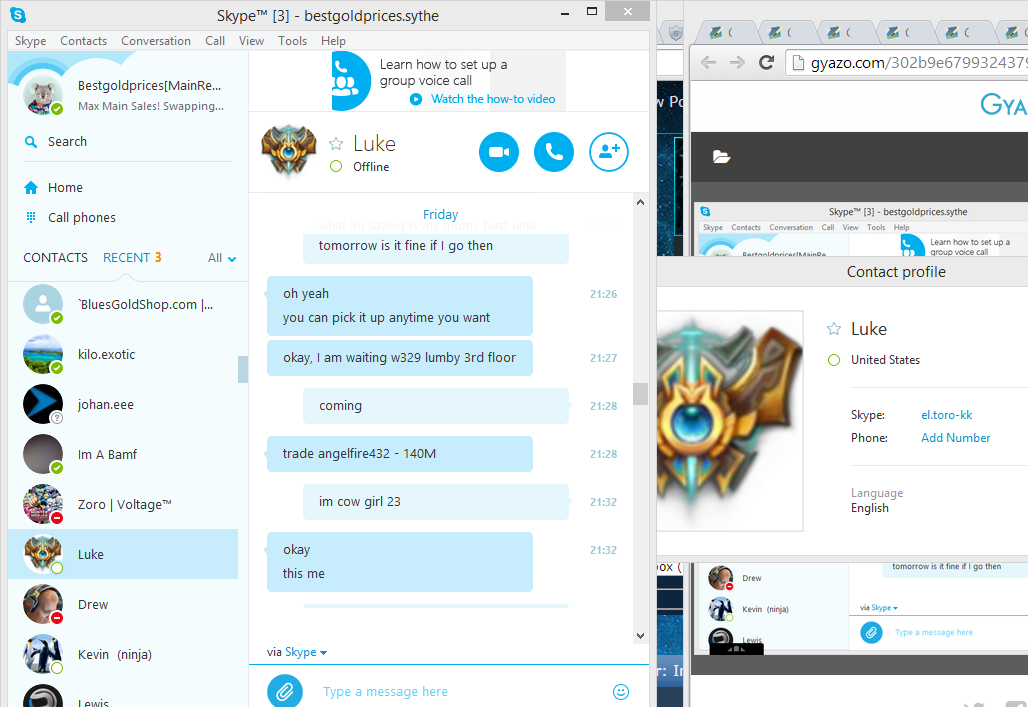Start a voice call with Luke
This screenshot has width=1028, height=707.
click(x=554, y=152)
